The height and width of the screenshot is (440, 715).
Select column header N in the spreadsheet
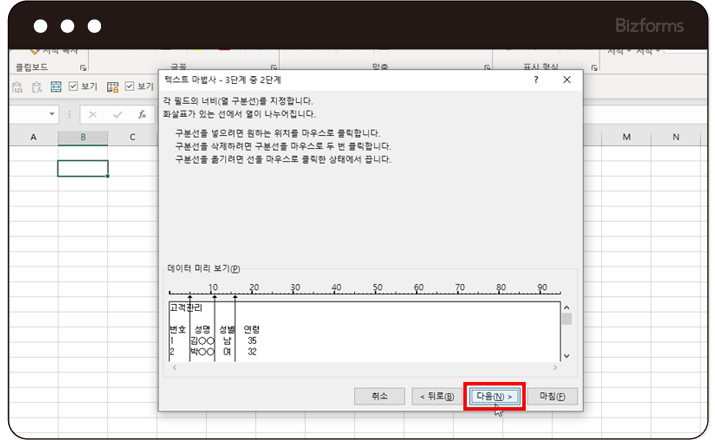[676, 137]
